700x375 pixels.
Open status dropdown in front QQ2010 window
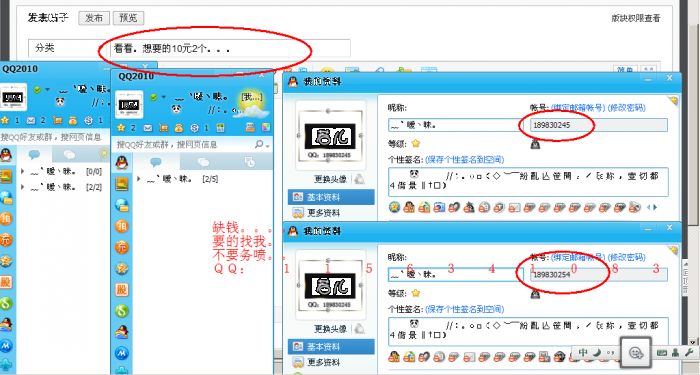click(x=163, y=97)
